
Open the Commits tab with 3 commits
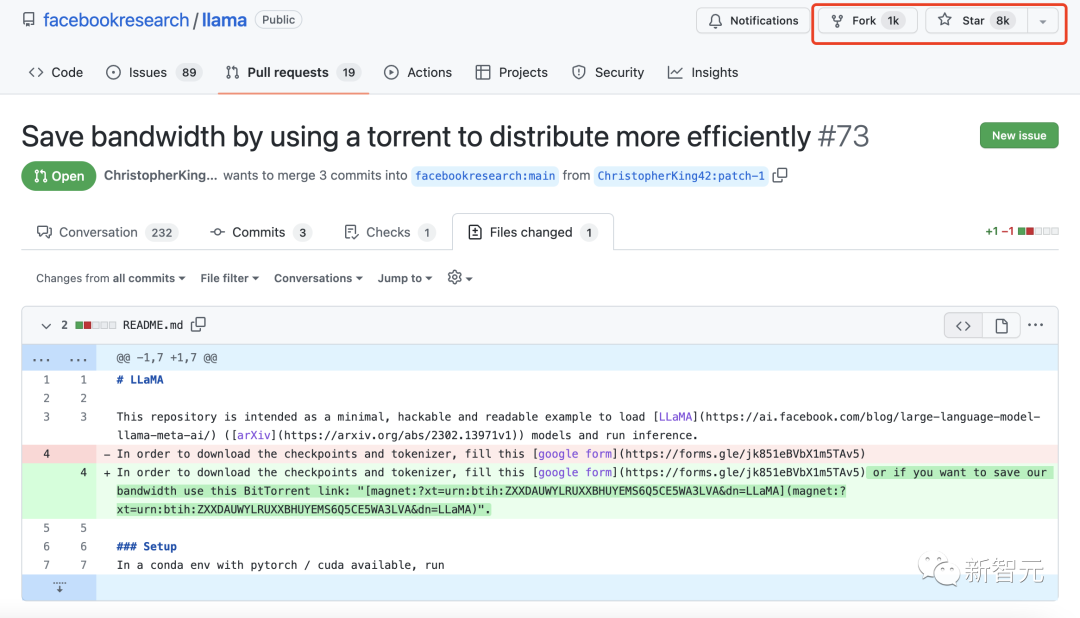(260, 232)
